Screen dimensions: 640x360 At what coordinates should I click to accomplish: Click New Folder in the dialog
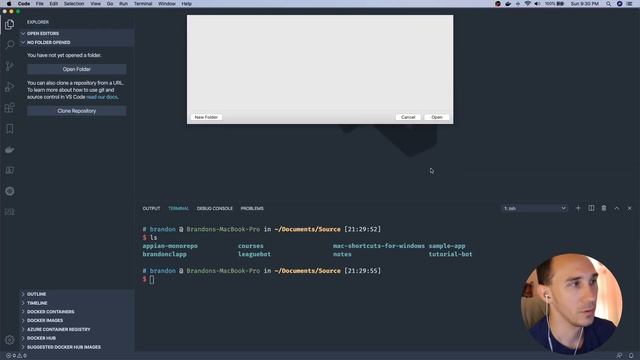coord(206,117)
